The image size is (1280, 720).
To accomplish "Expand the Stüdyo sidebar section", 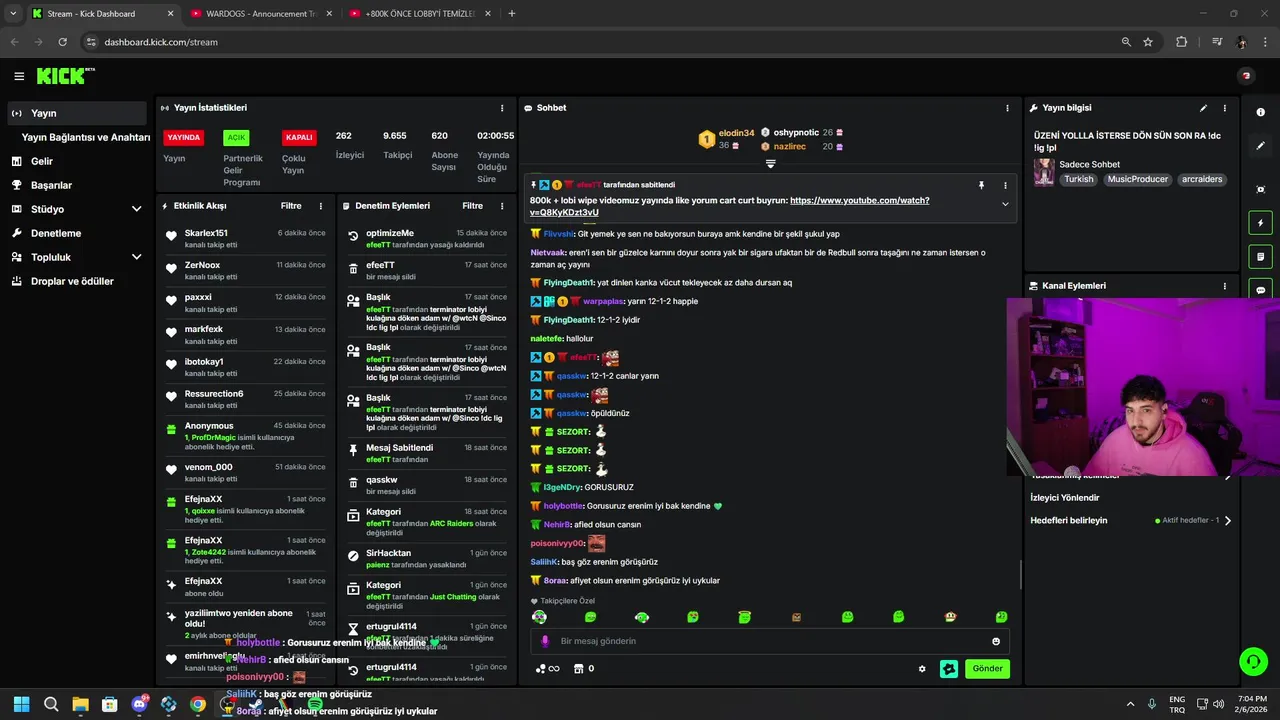I will tap(136, 209).
